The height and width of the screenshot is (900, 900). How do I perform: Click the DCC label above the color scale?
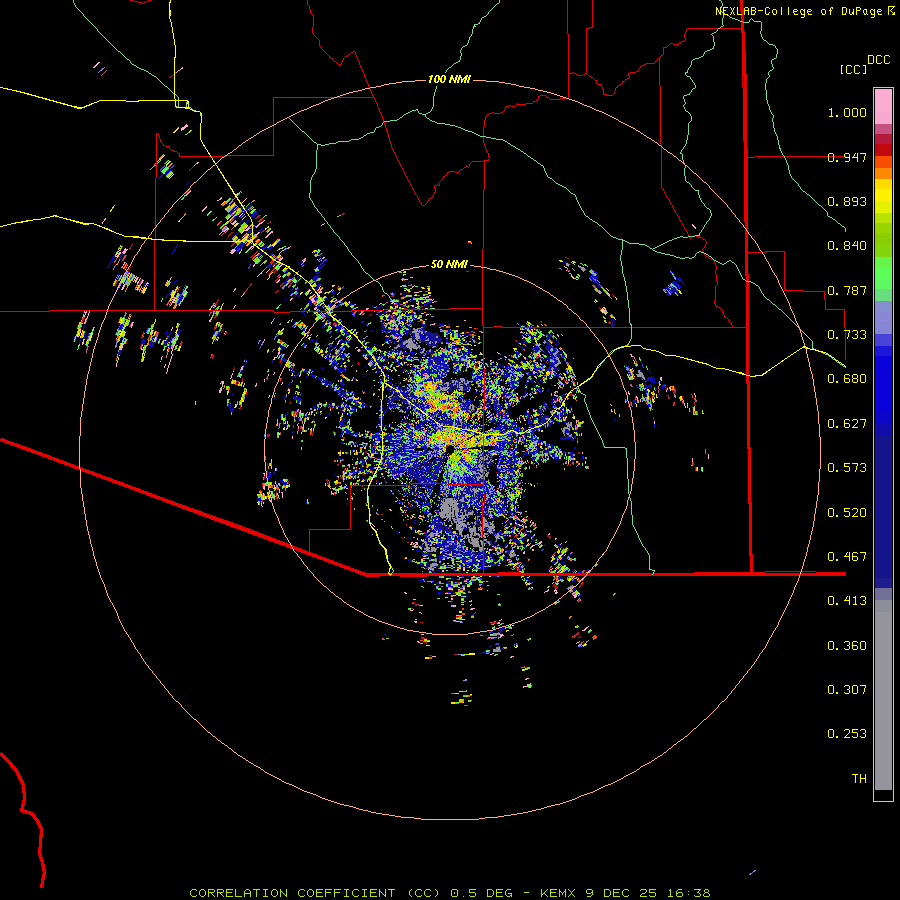coord(878,60)
